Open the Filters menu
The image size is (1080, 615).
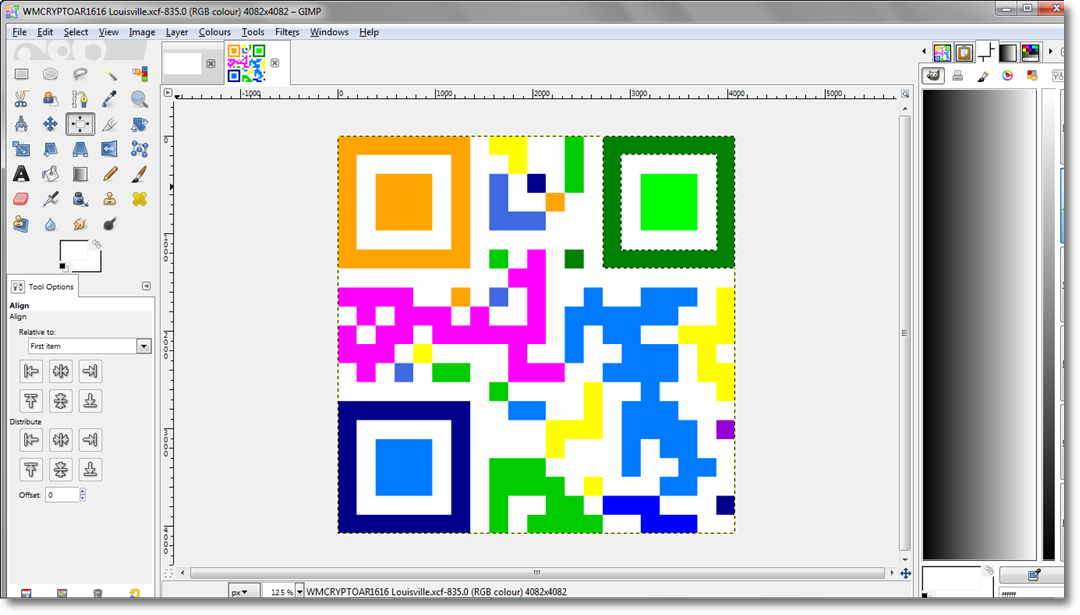coord(287,32)
